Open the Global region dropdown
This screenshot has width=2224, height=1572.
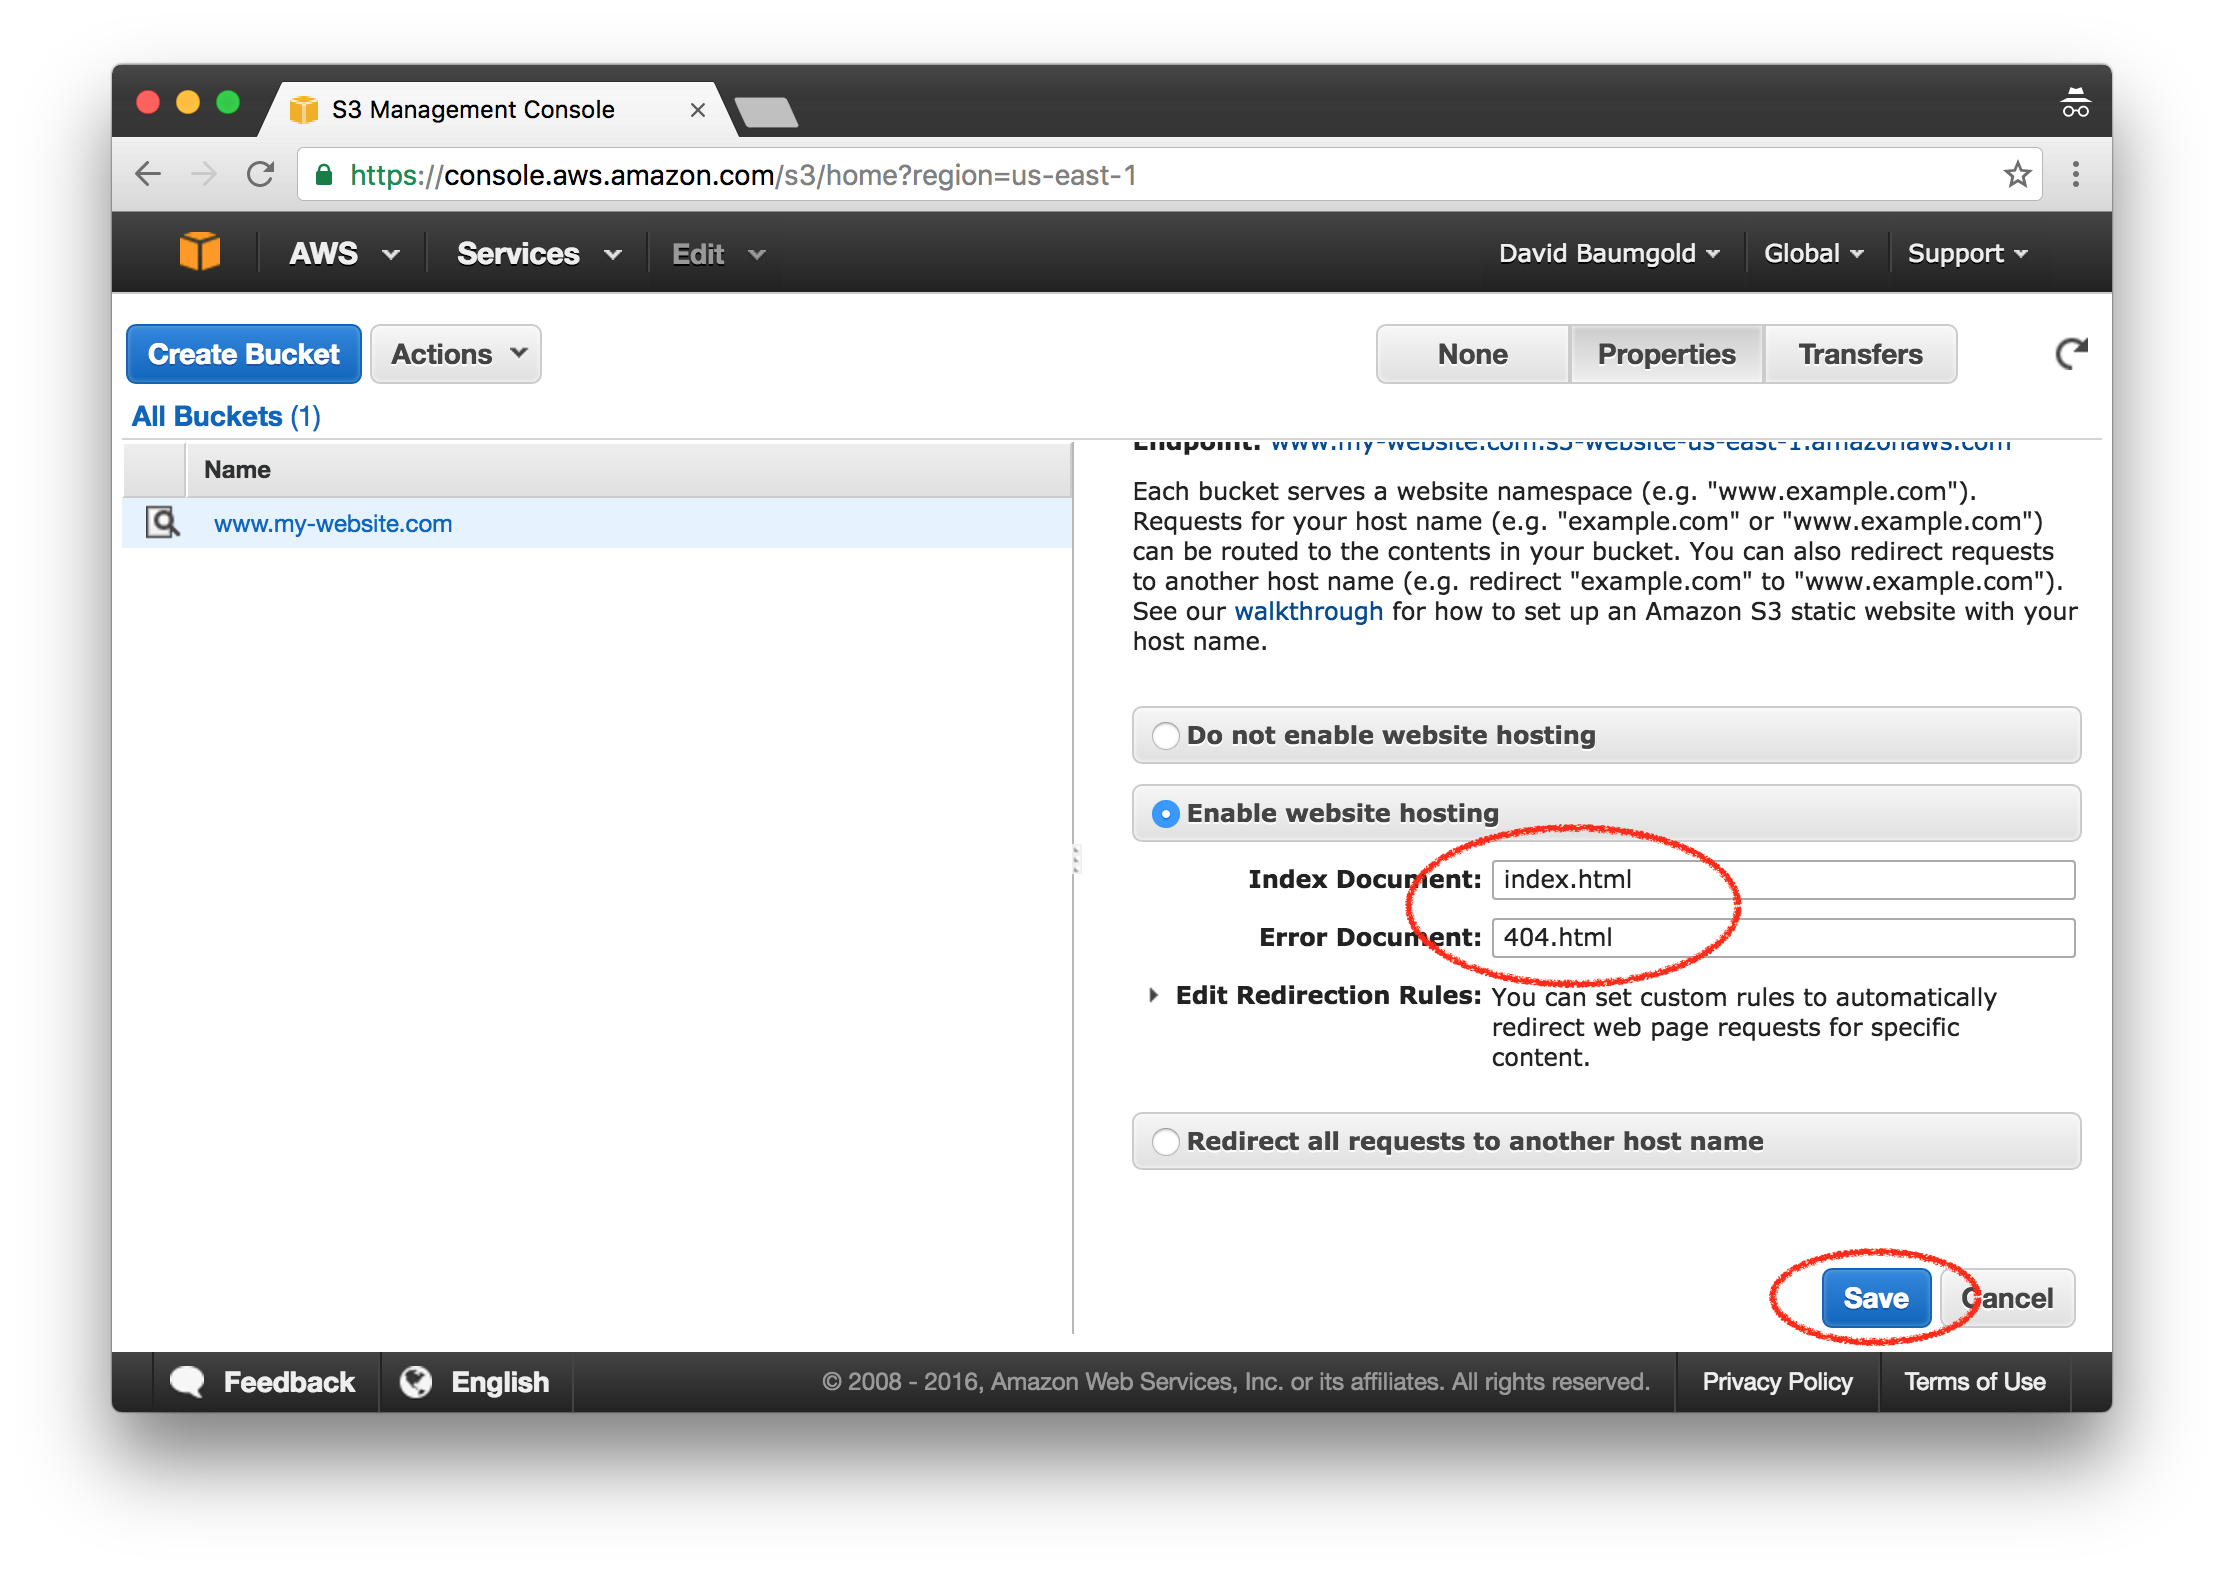[1813, 253]
